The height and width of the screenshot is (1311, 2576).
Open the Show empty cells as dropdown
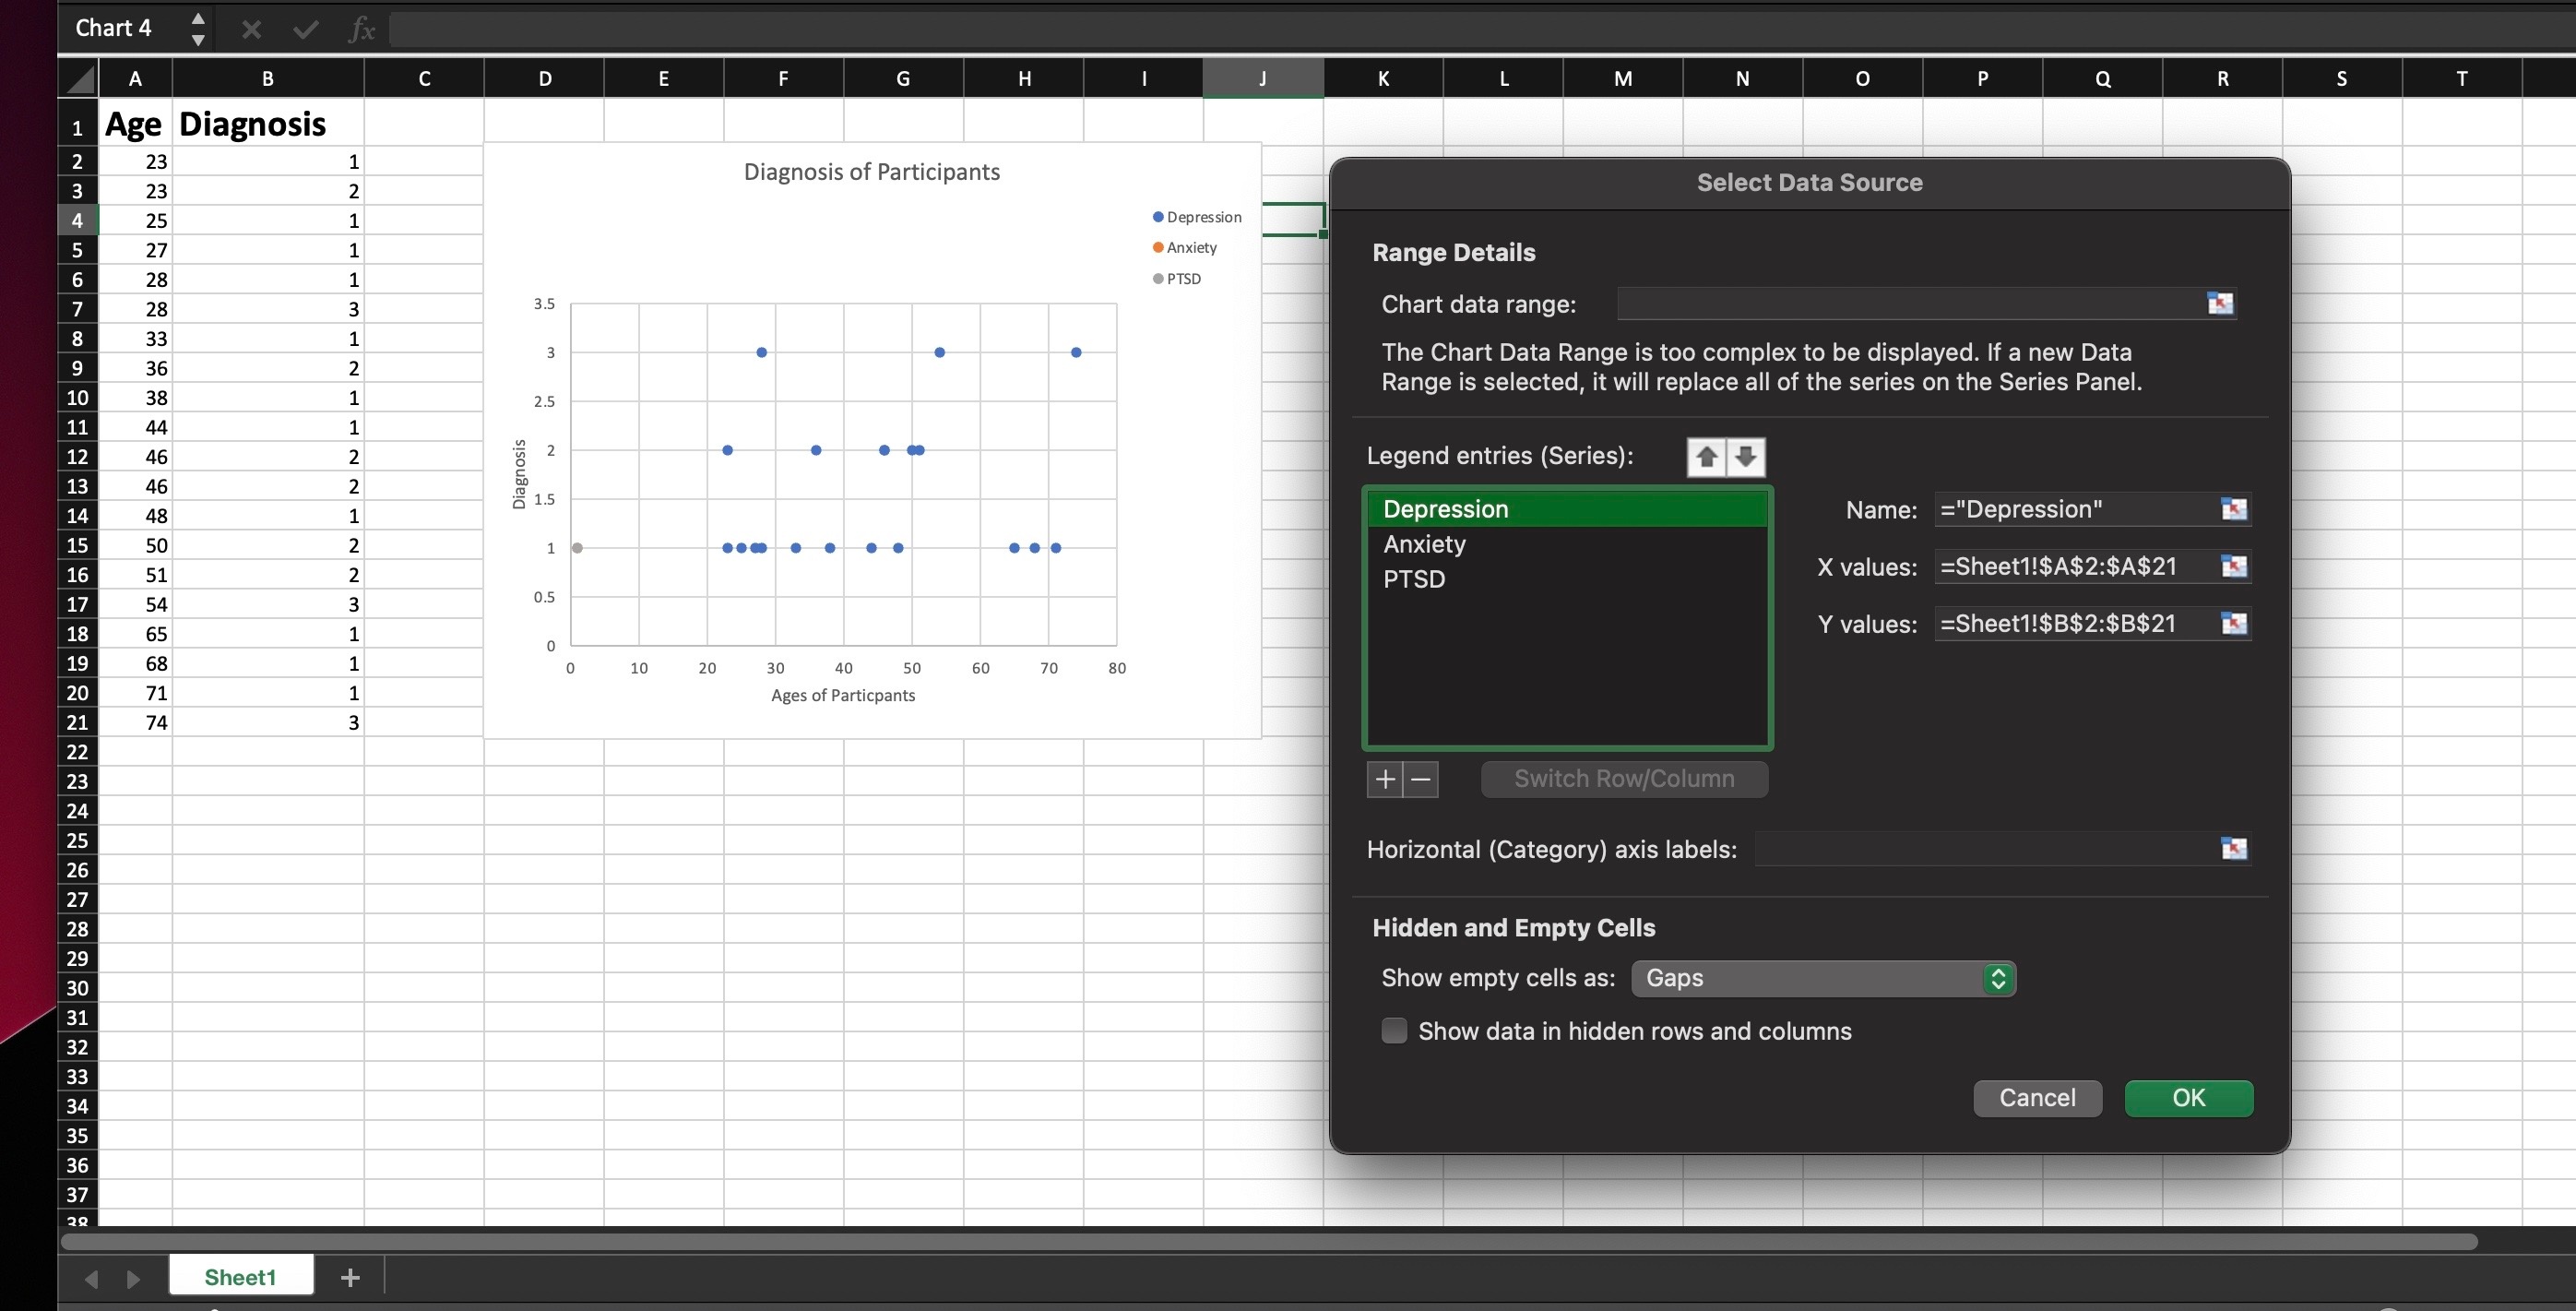pyautogui.click(x=1822, y=977)
